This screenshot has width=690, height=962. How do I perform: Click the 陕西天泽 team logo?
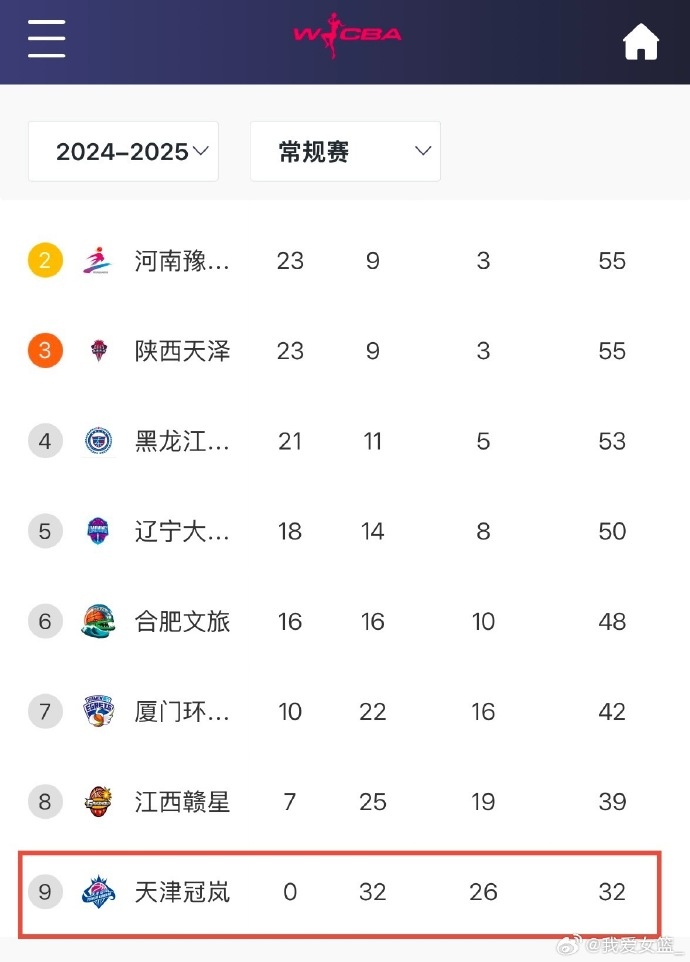[97, 350]
